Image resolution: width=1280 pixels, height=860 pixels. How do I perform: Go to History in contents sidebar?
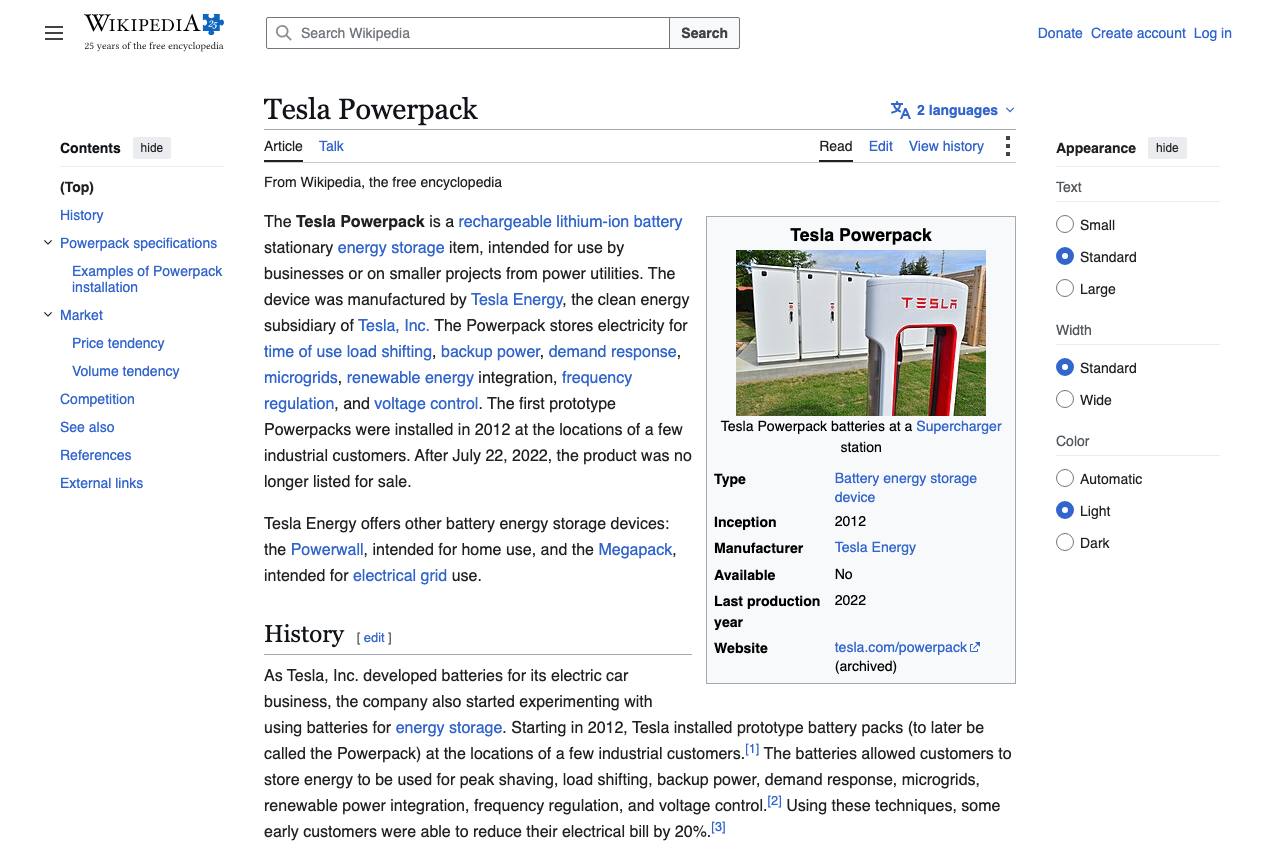tap(82, 215)
